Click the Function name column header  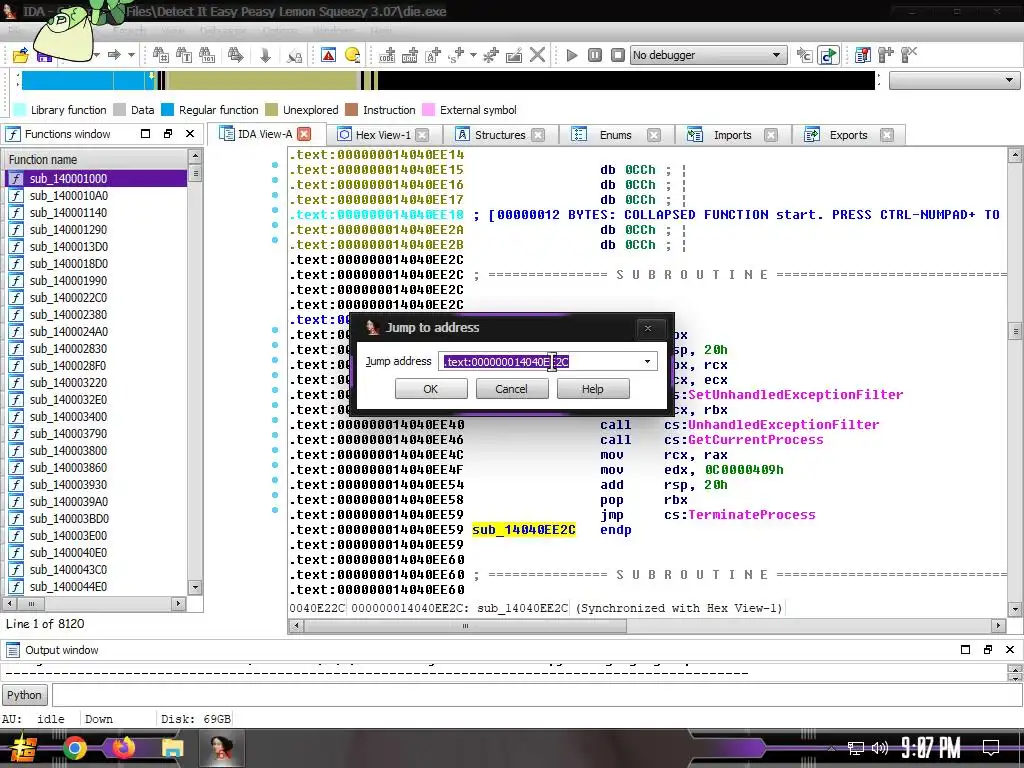(95, 159)
